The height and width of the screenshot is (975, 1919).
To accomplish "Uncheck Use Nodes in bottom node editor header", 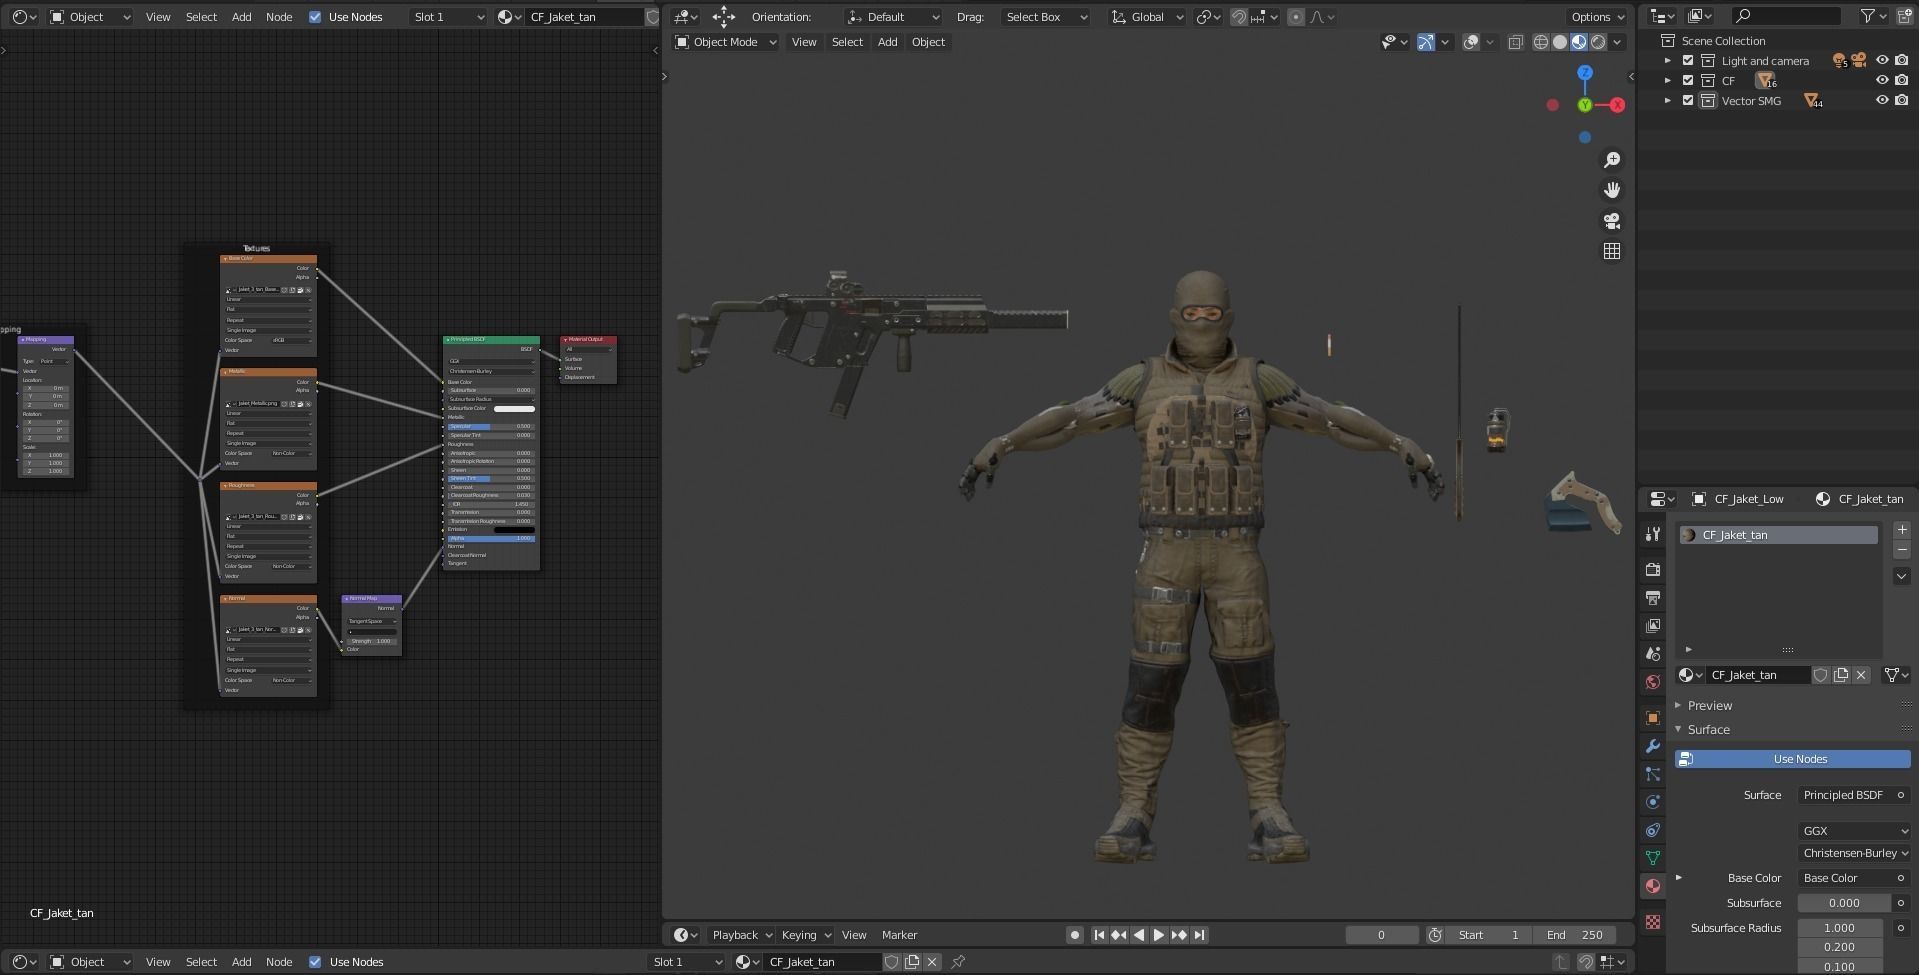I will (315, 962).
